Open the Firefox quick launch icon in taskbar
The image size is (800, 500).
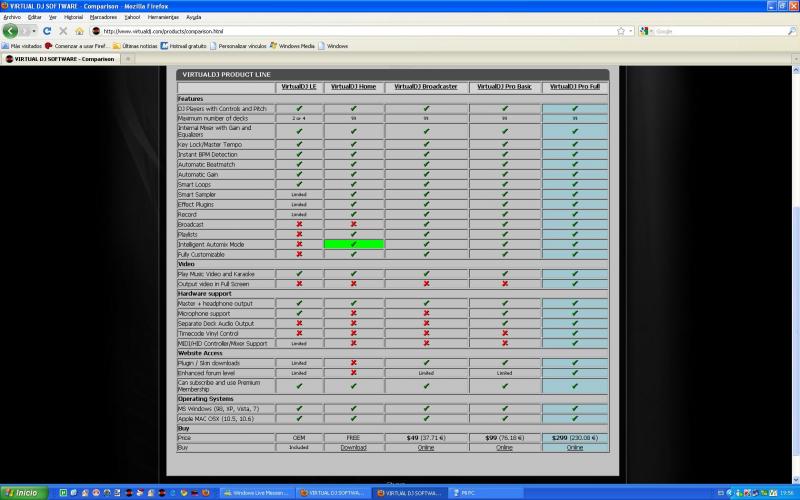coord(206,493)
